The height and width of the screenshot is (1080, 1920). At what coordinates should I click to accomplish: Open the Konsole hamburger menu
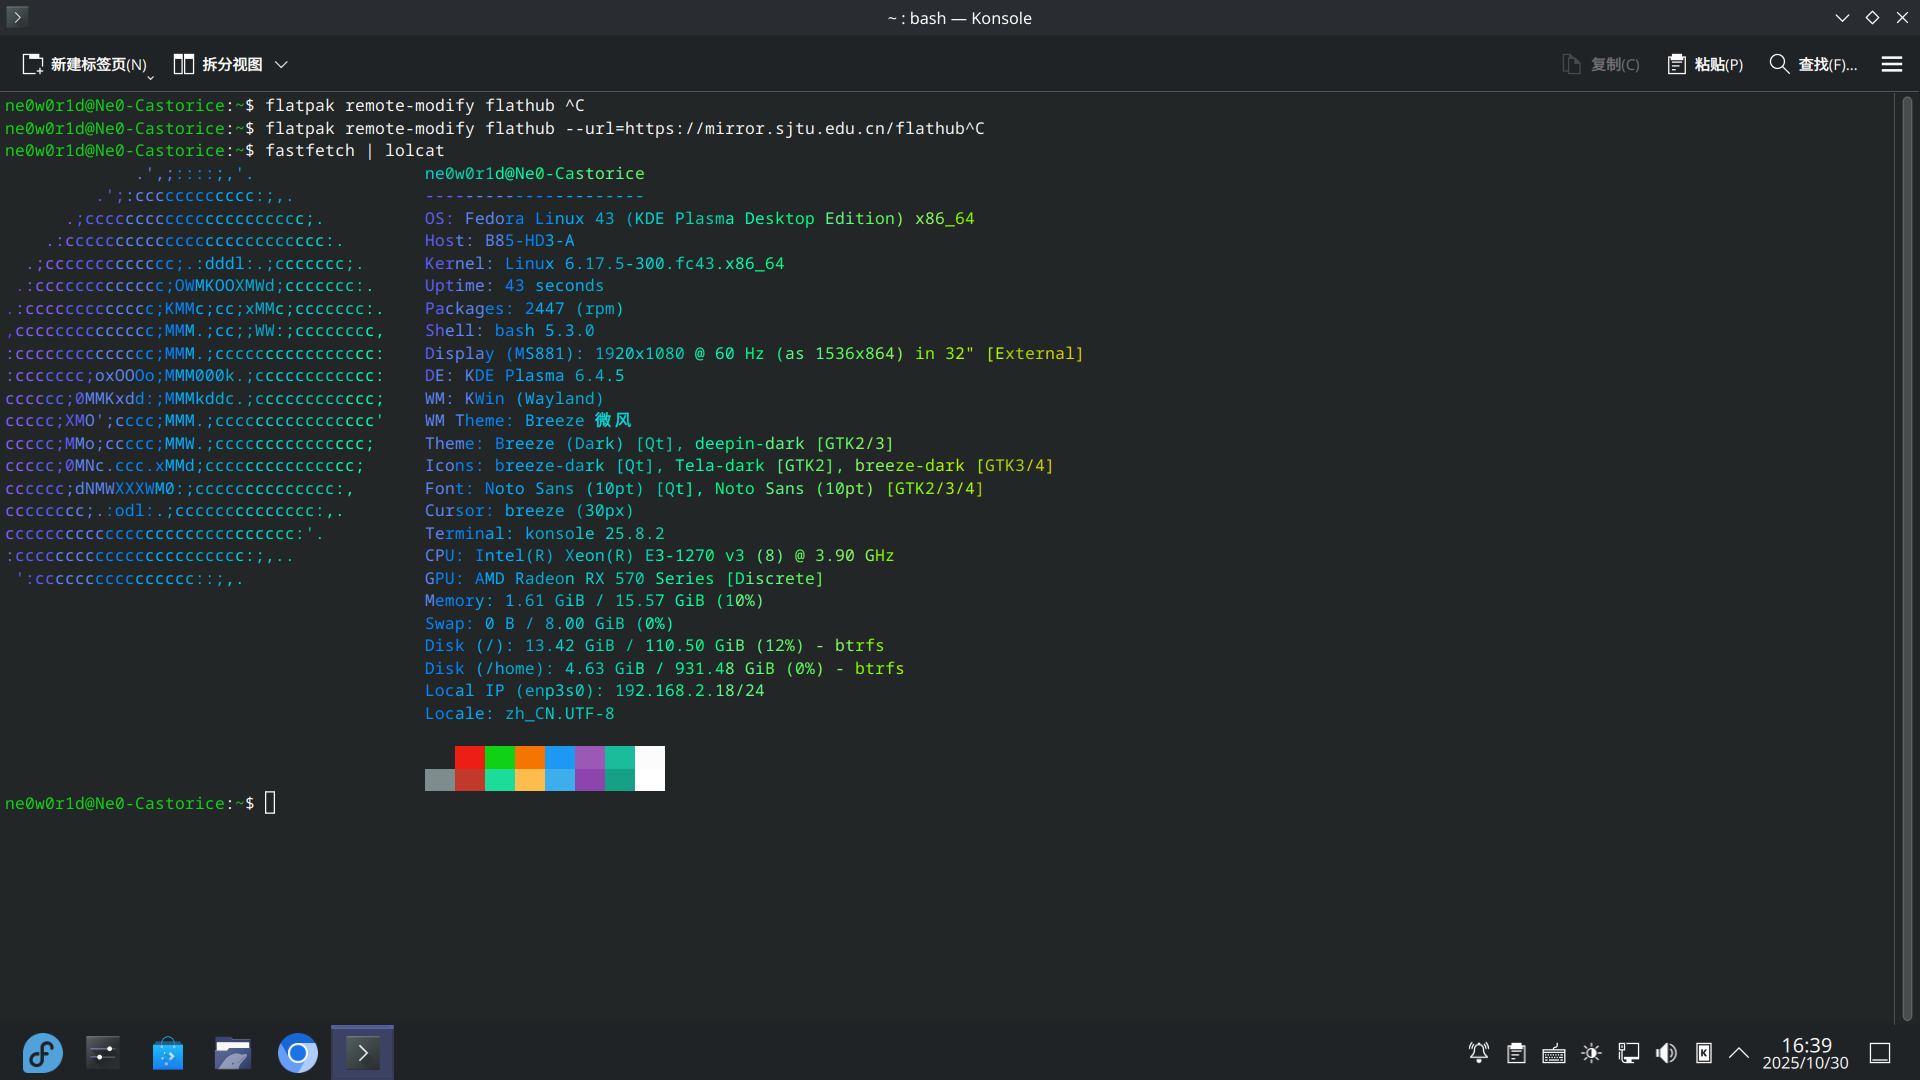click(1891, 64)
